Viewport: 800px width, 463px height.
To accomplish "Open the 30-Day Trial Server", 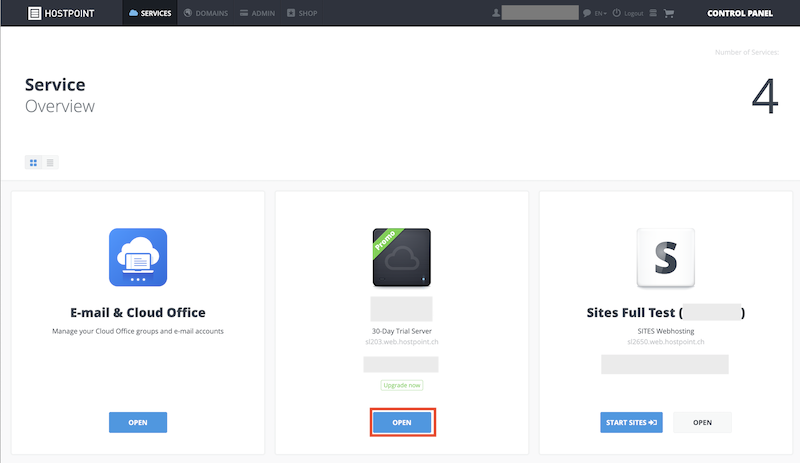I will (402, 423).
